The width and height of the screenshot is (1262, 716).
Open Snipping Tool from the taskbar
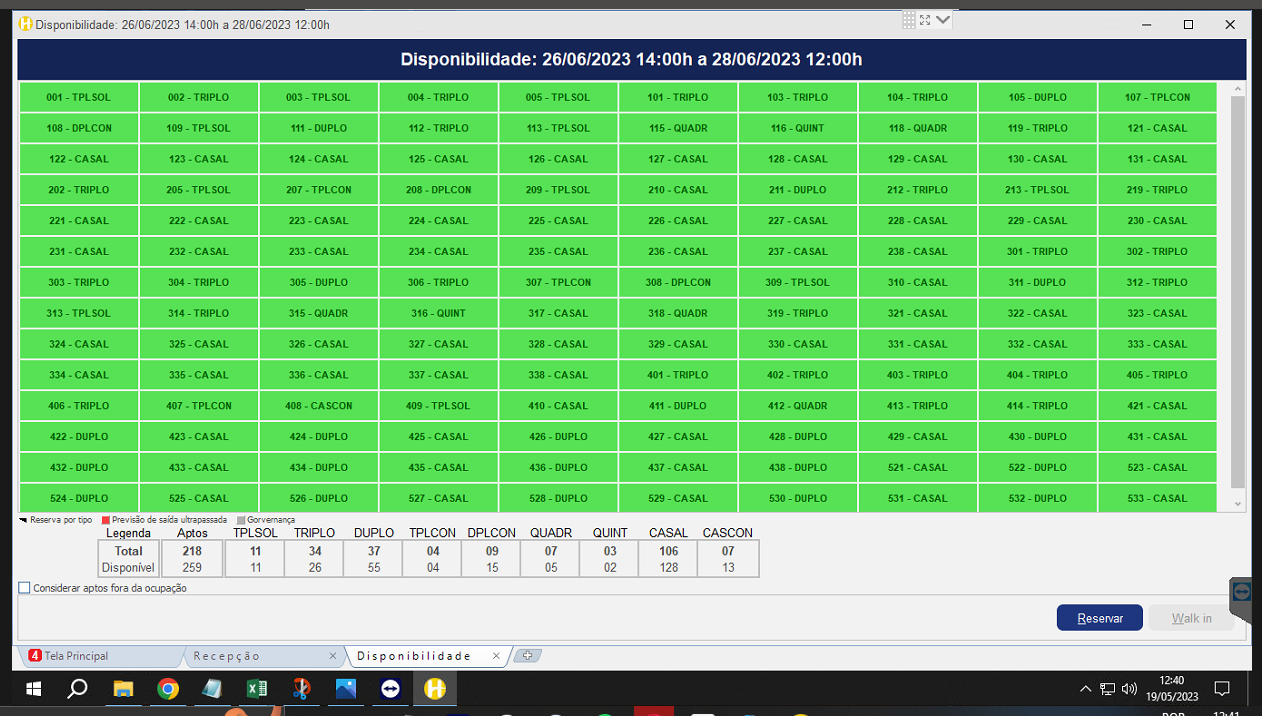click(x=301, y=689)
